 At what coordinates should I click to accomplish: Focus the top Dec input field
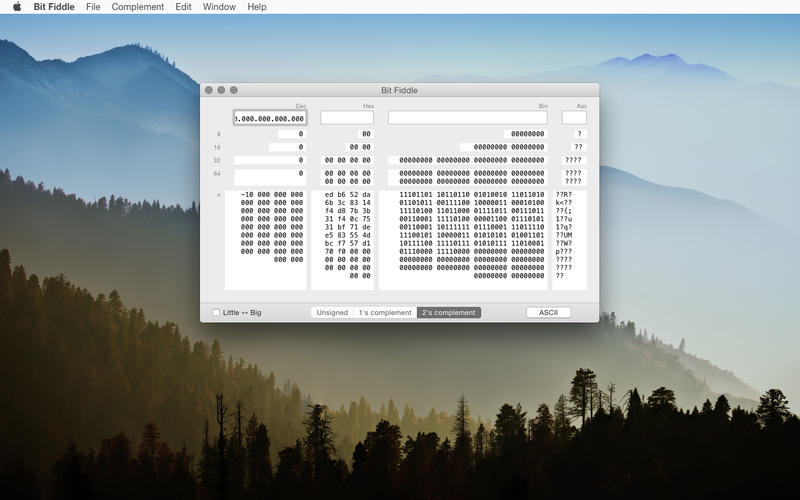tap(270, 118)
